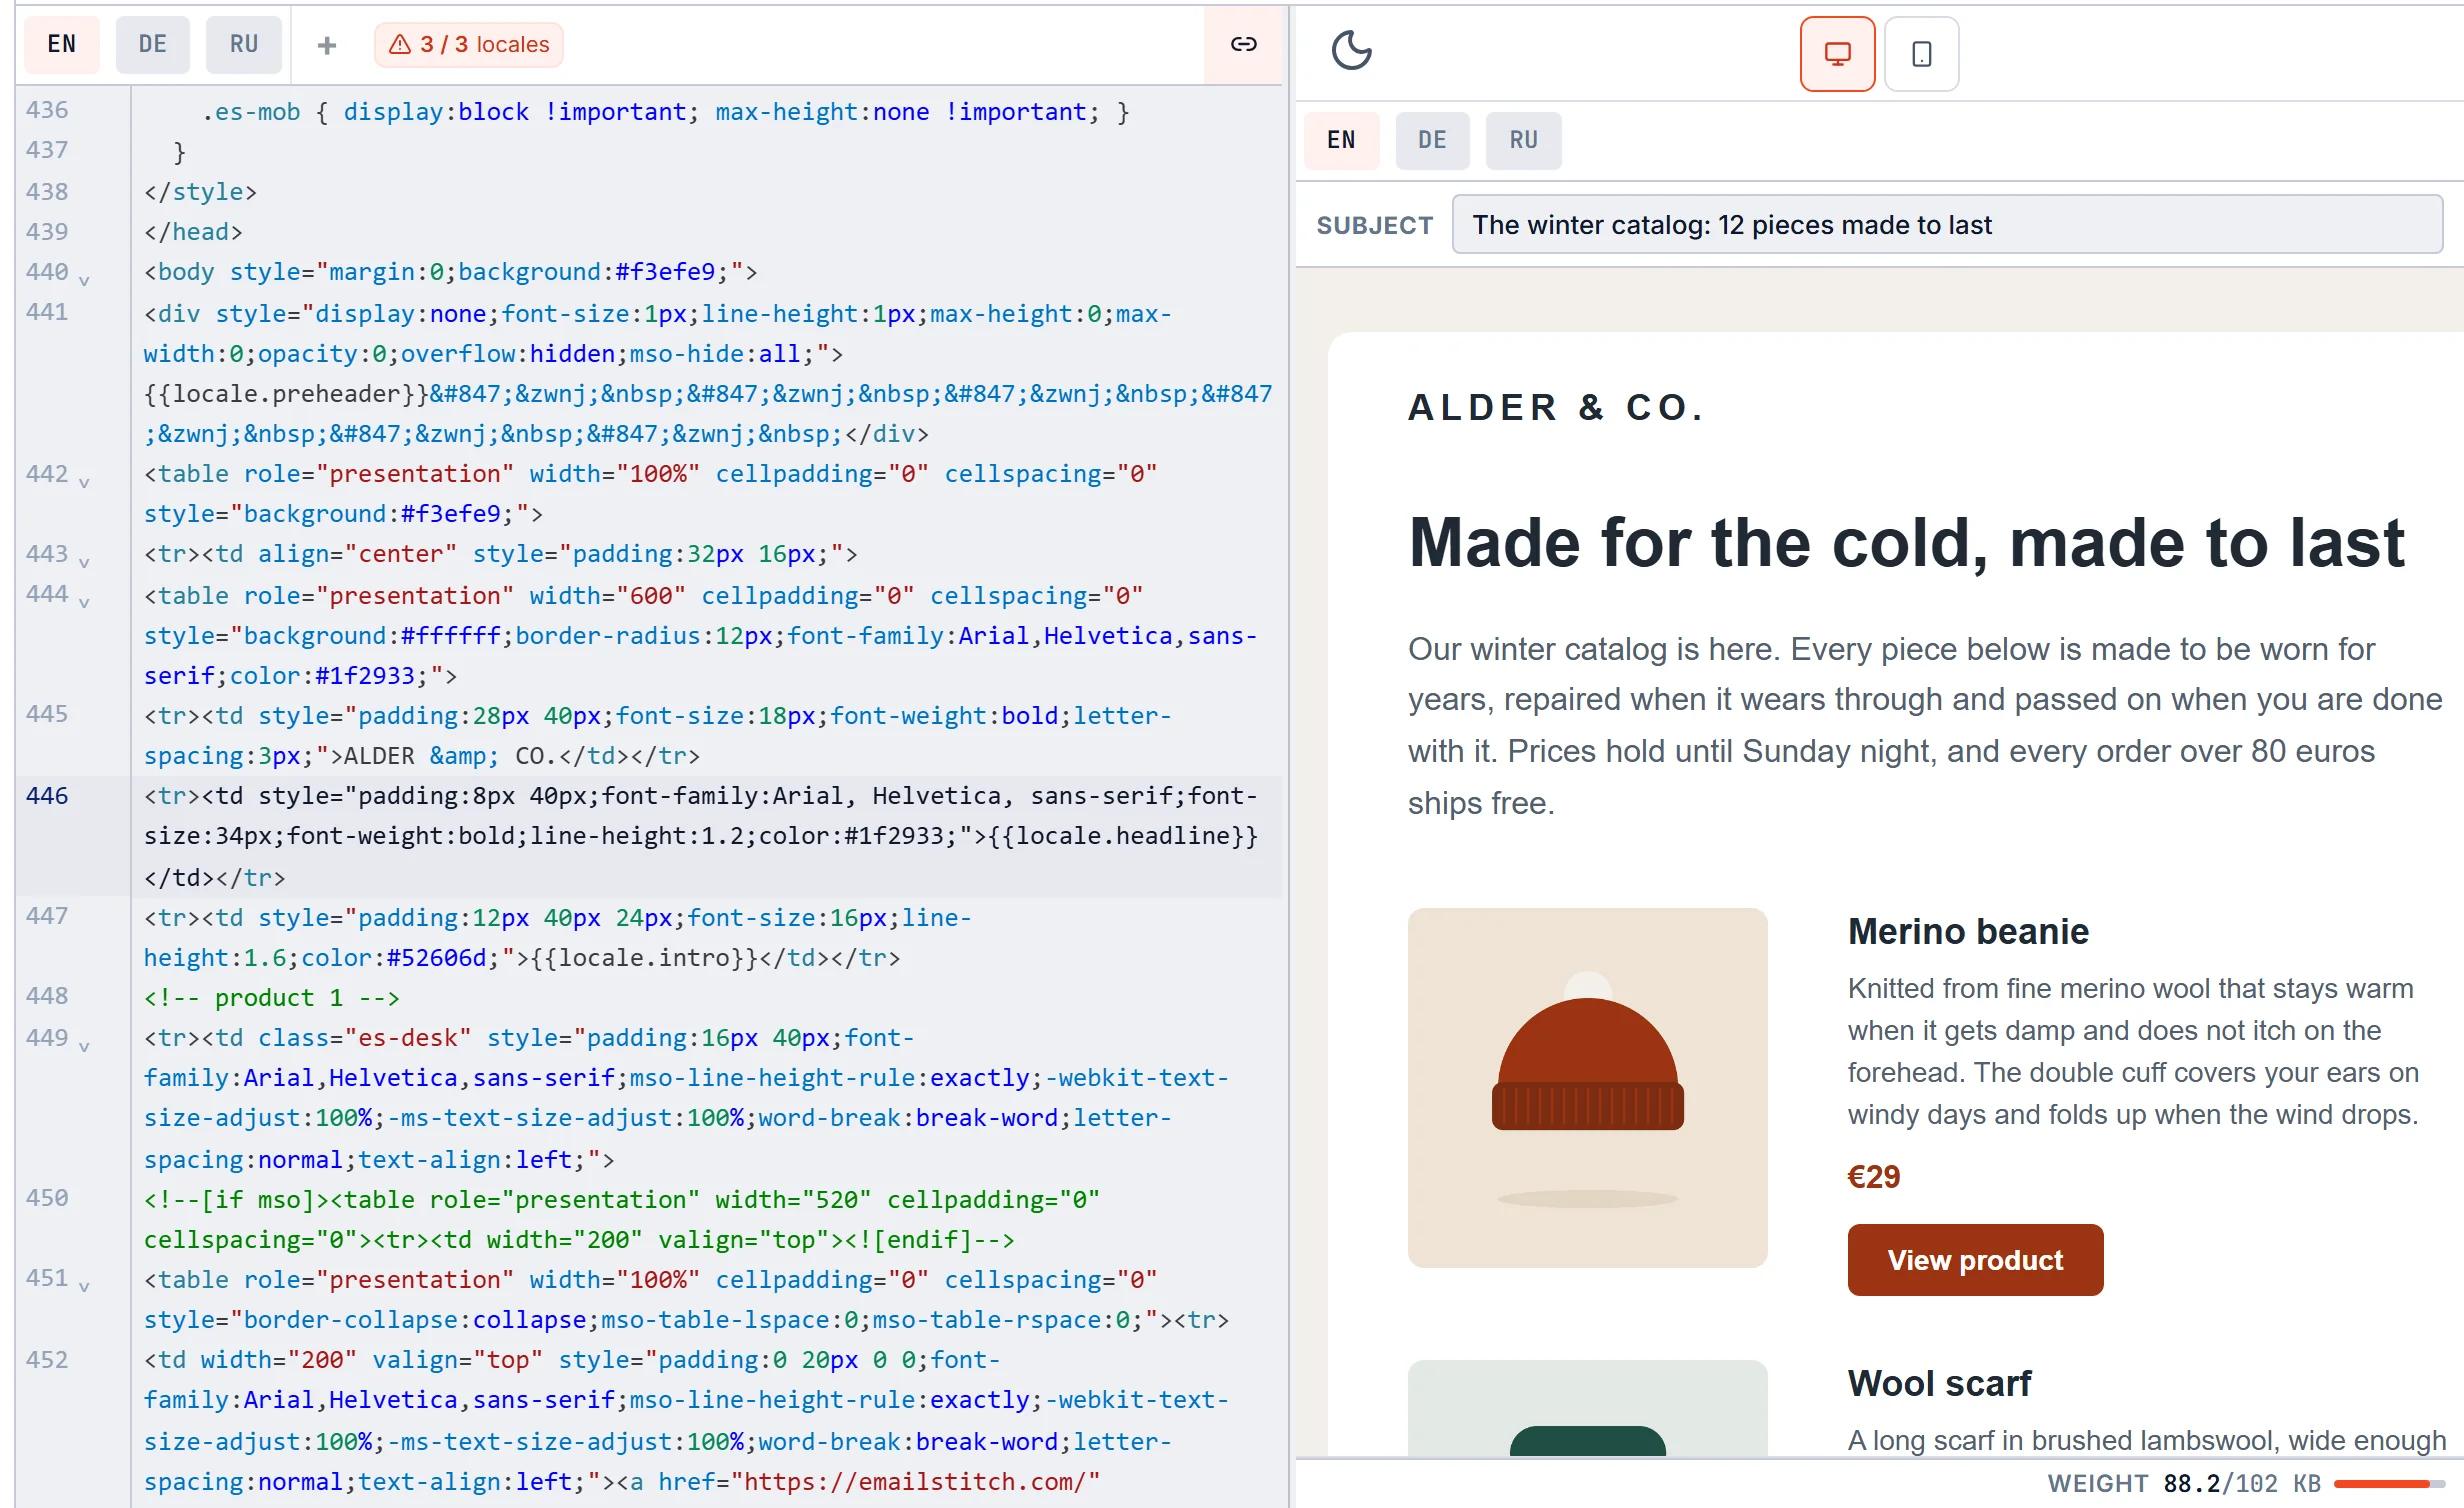Click the Wool scarf product image
Screen dimensions: 2464x1508
[x=1587, y=1408]
